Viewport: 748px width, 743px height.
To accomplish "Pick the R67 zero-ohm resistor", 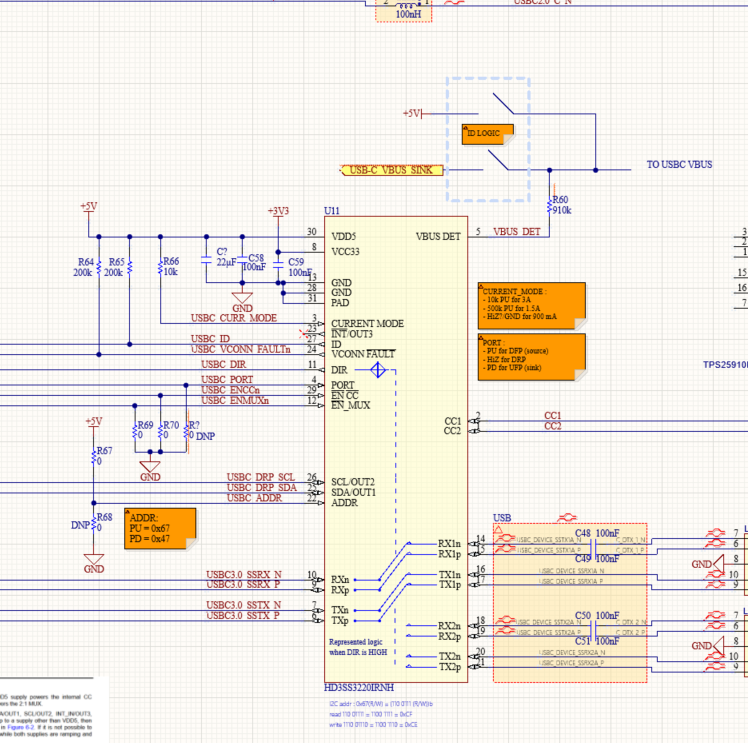I will click(94, 456).
